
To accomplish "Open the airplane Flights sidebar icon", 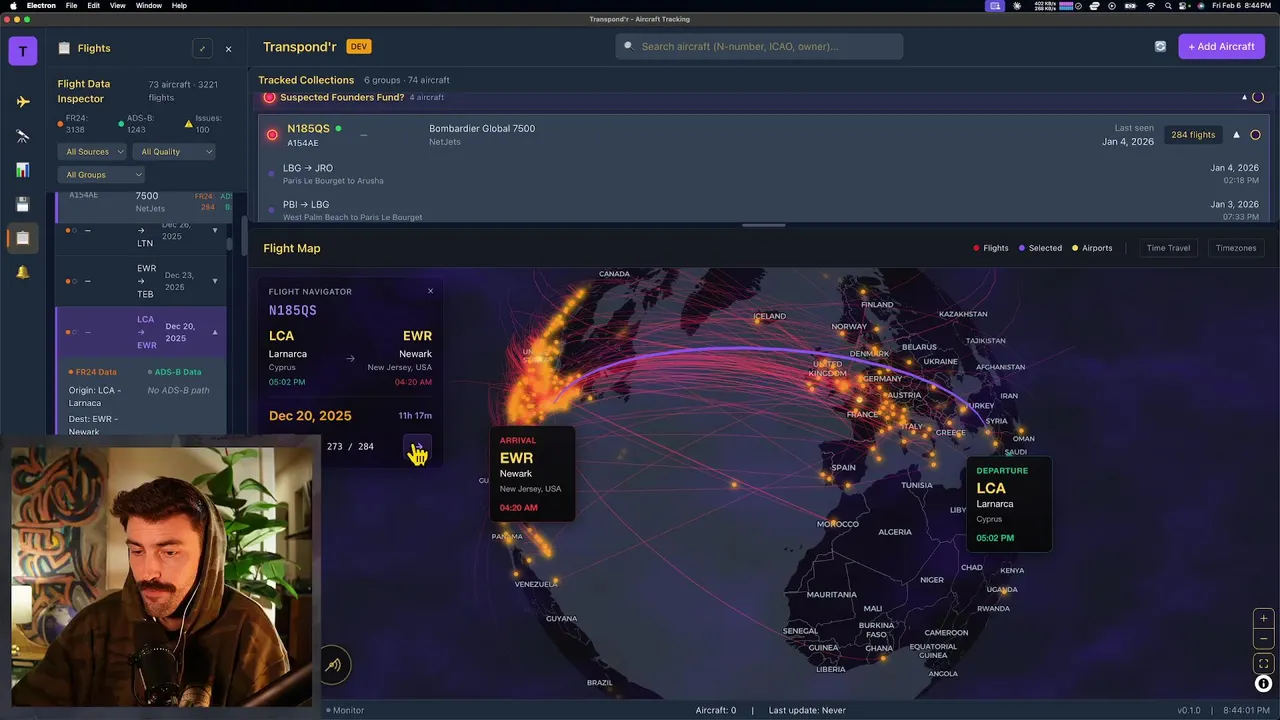I will coord(23,102).
